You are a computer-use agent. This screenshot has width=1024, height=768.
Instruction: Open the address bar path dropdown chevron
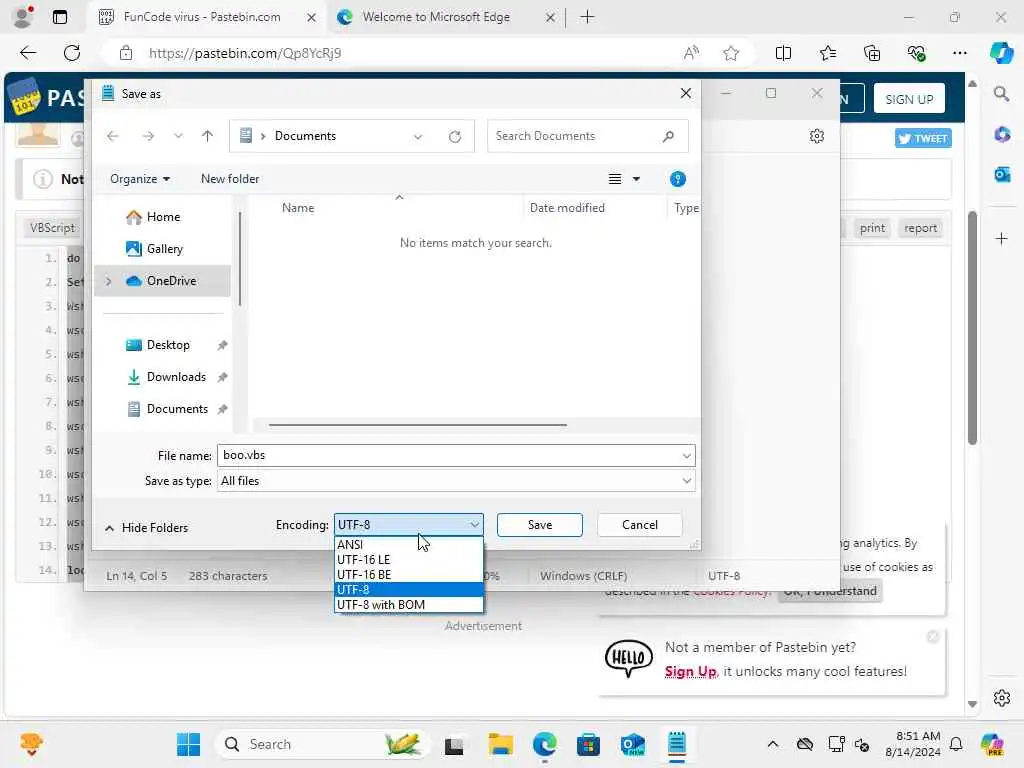tap(418, 136)
